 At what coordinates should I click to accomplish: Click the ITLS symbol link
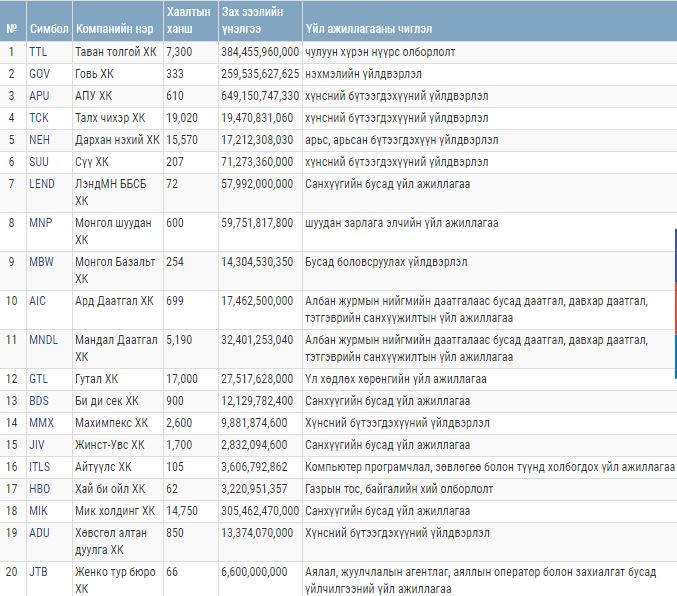(x=39, y=467)
